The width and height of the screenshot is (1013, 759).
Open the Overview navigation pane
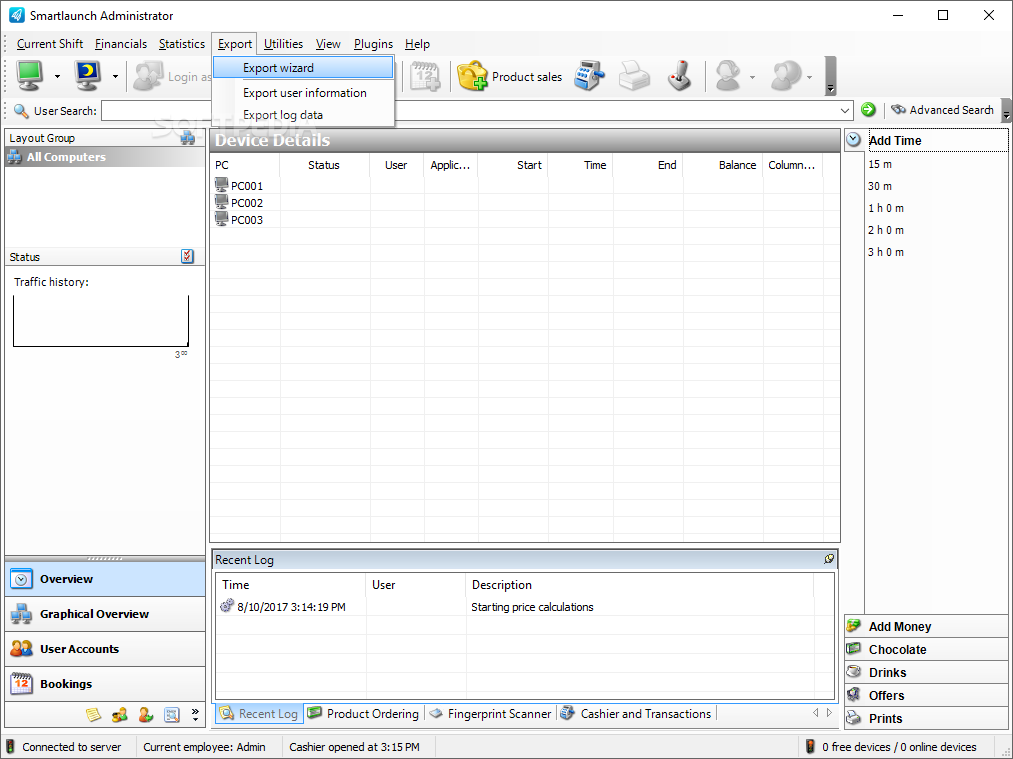(105, 579)
